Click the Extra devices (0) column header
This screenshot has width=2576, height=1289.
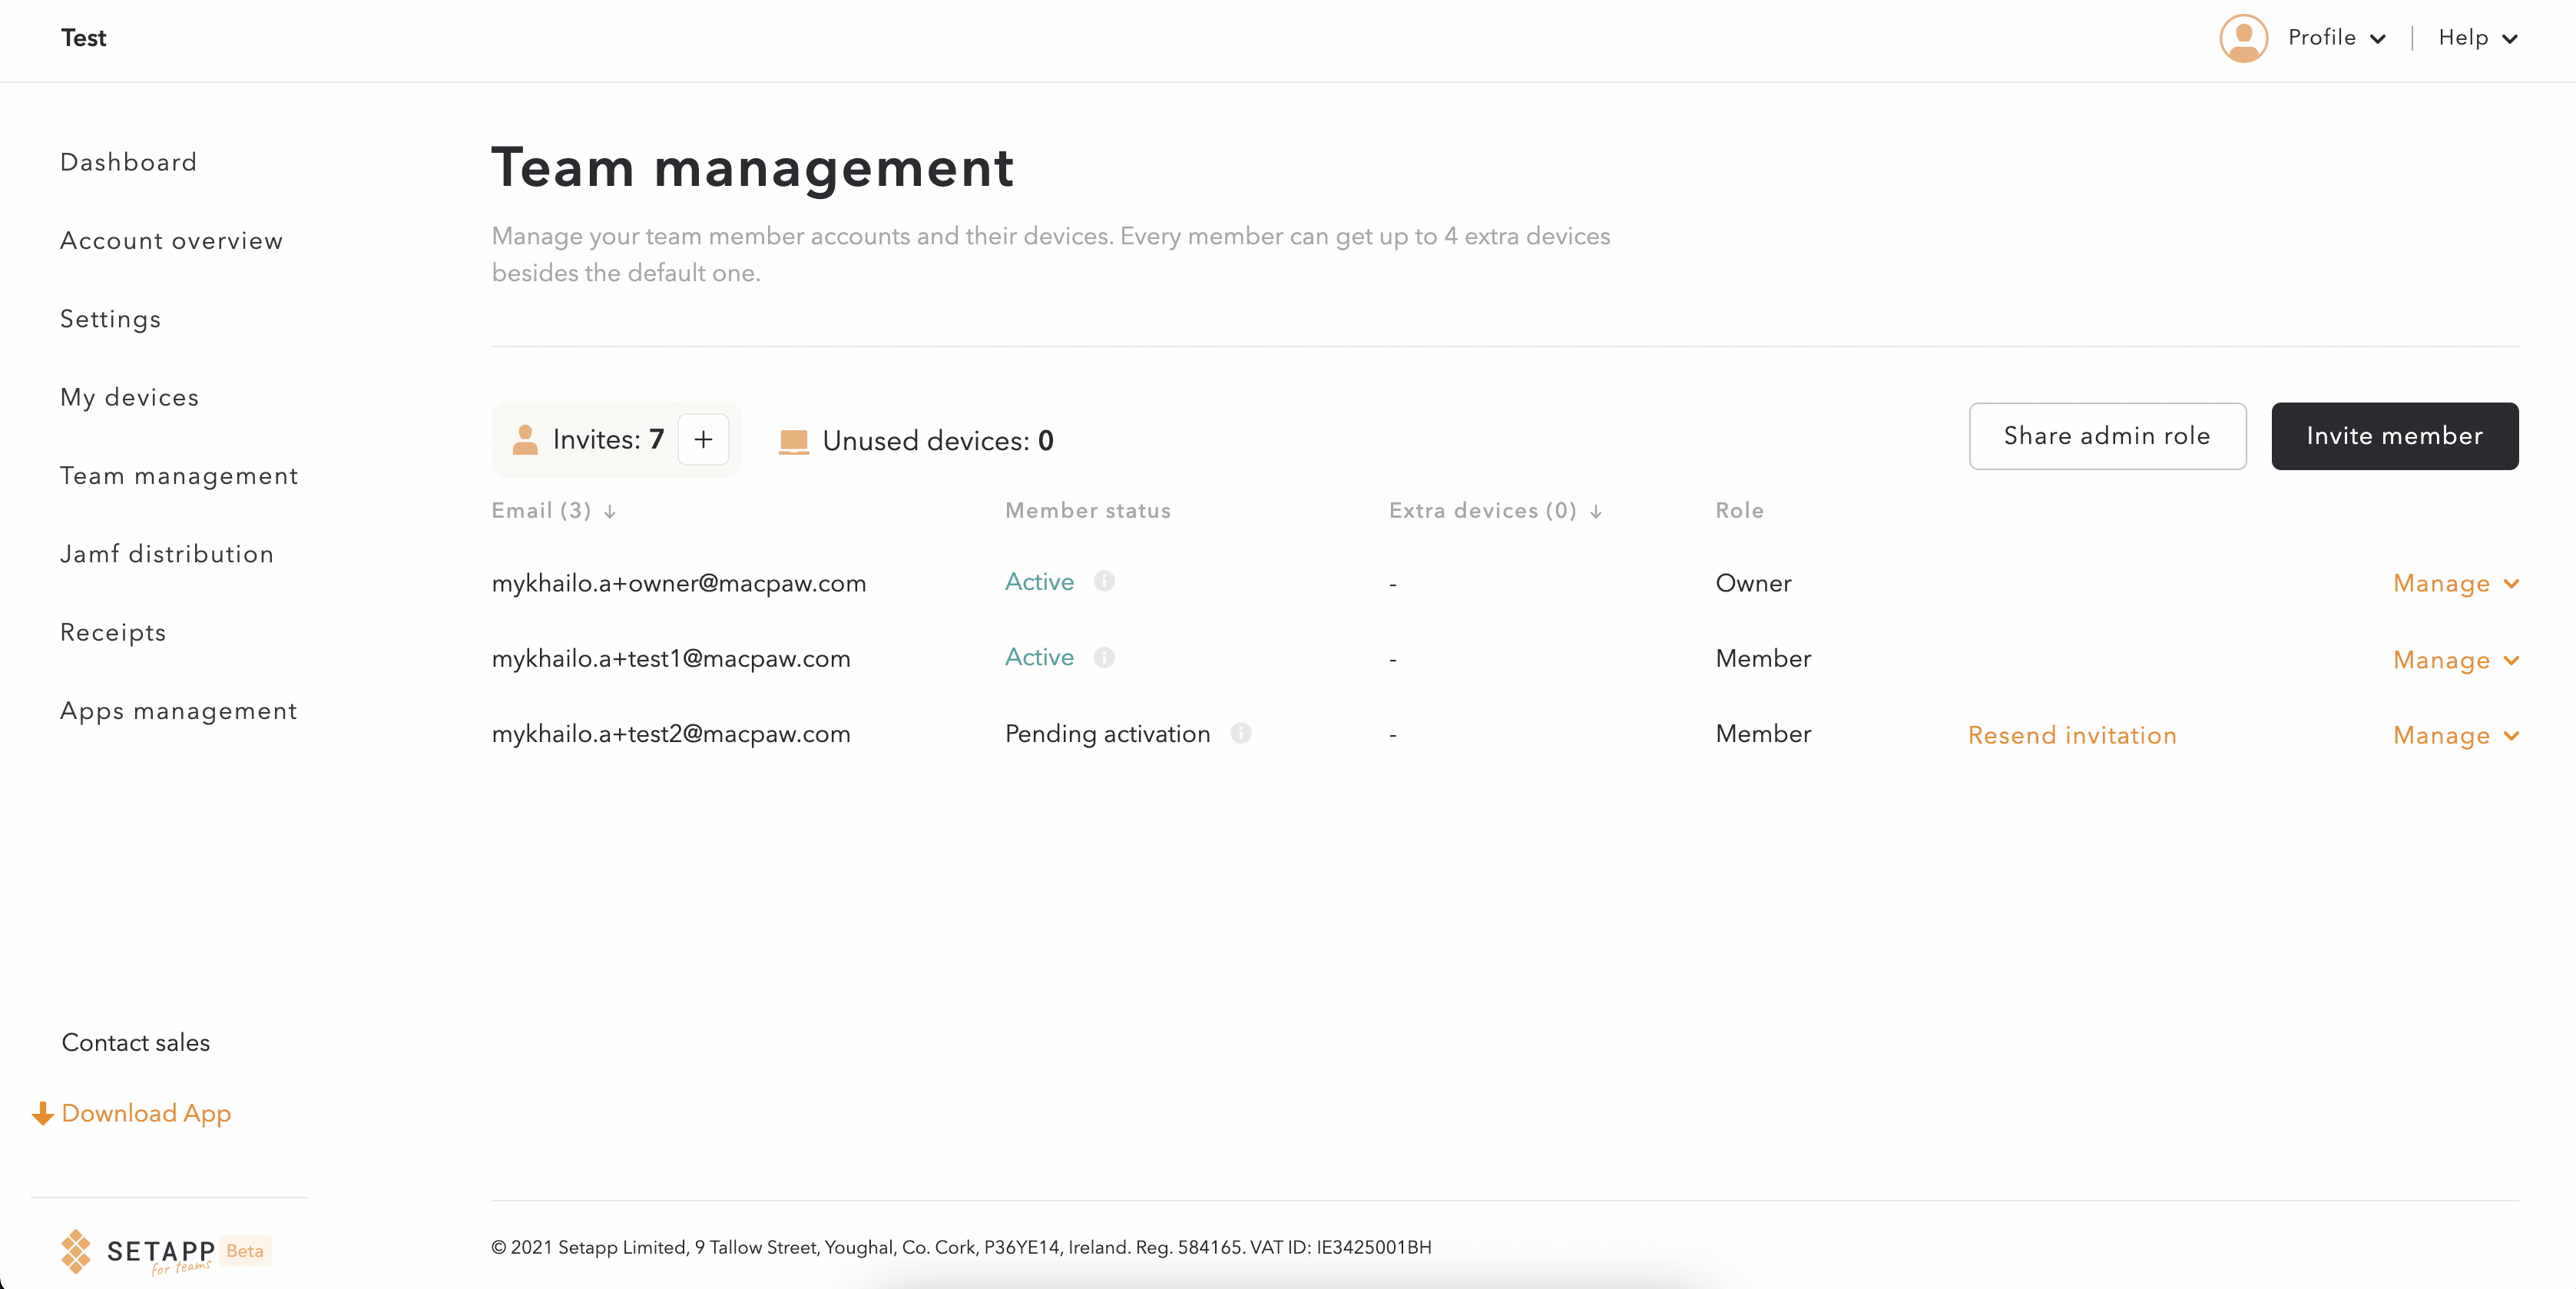[x=1483, y=511]
